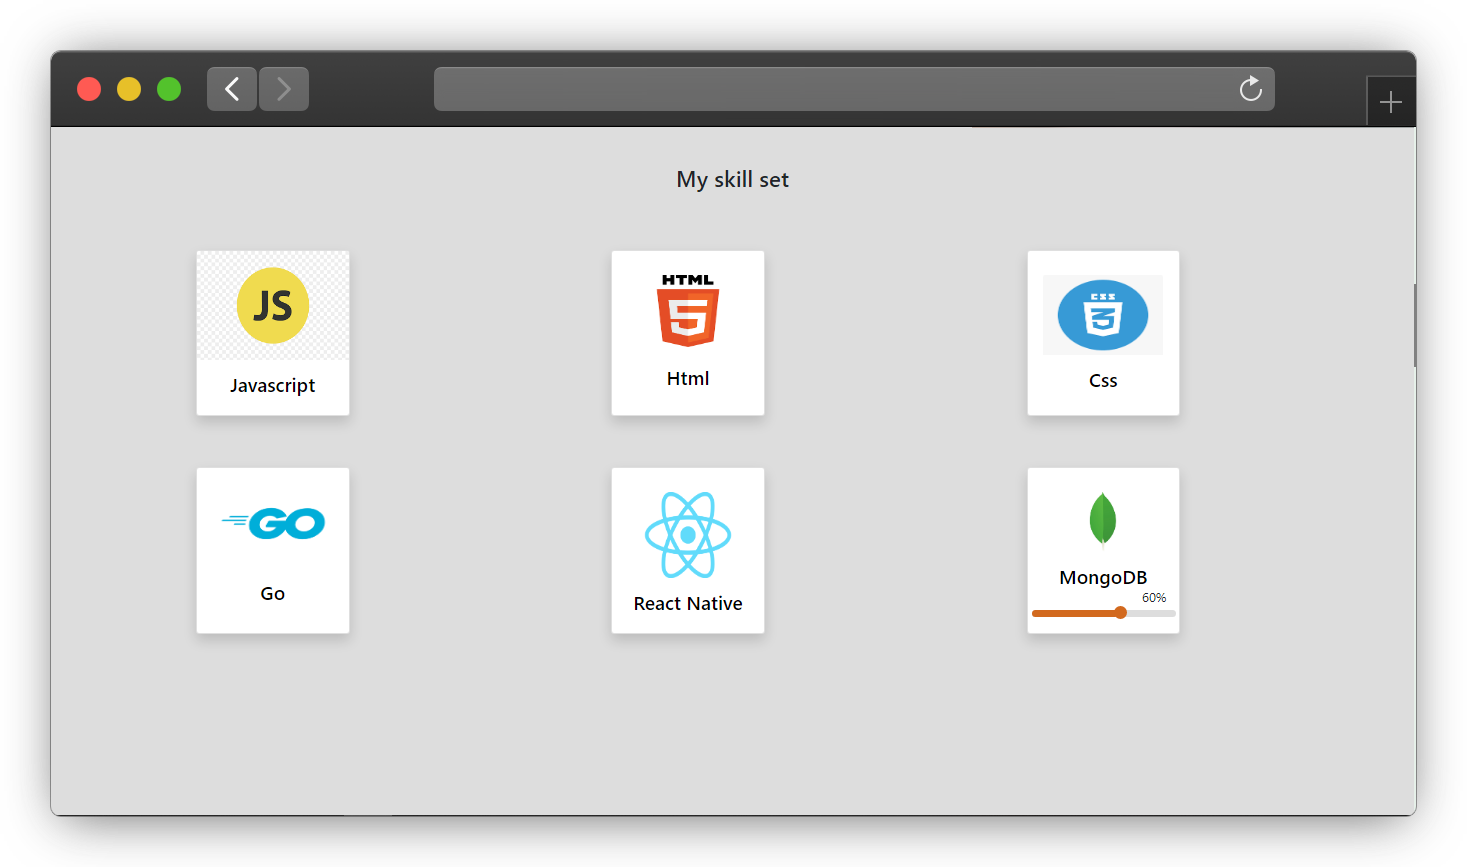Screen dimensions: 1467x867
Task: Click the "Javascript" card label
Action: coord(273,386)
